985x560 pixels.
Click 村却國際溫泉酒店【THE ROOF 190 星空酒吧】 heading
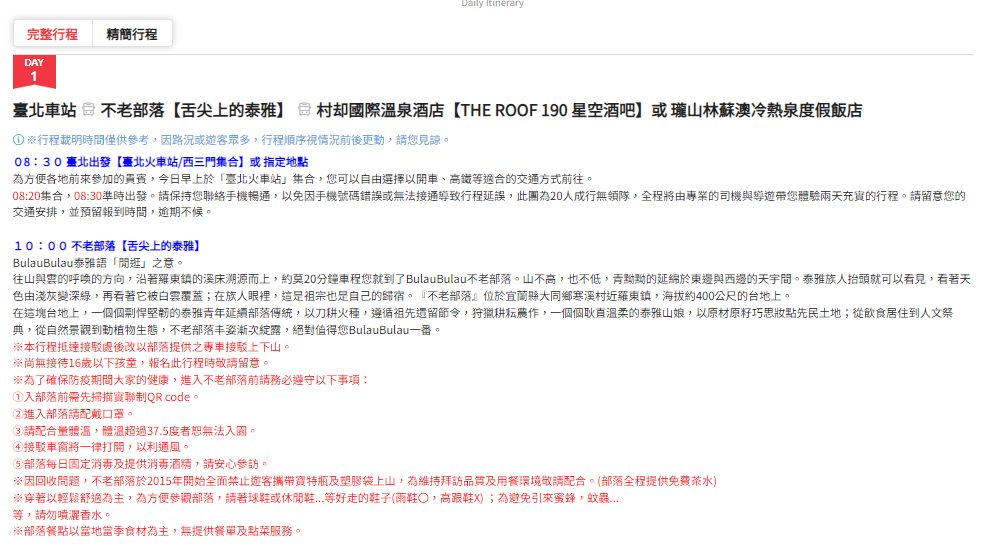click(482, 111)
